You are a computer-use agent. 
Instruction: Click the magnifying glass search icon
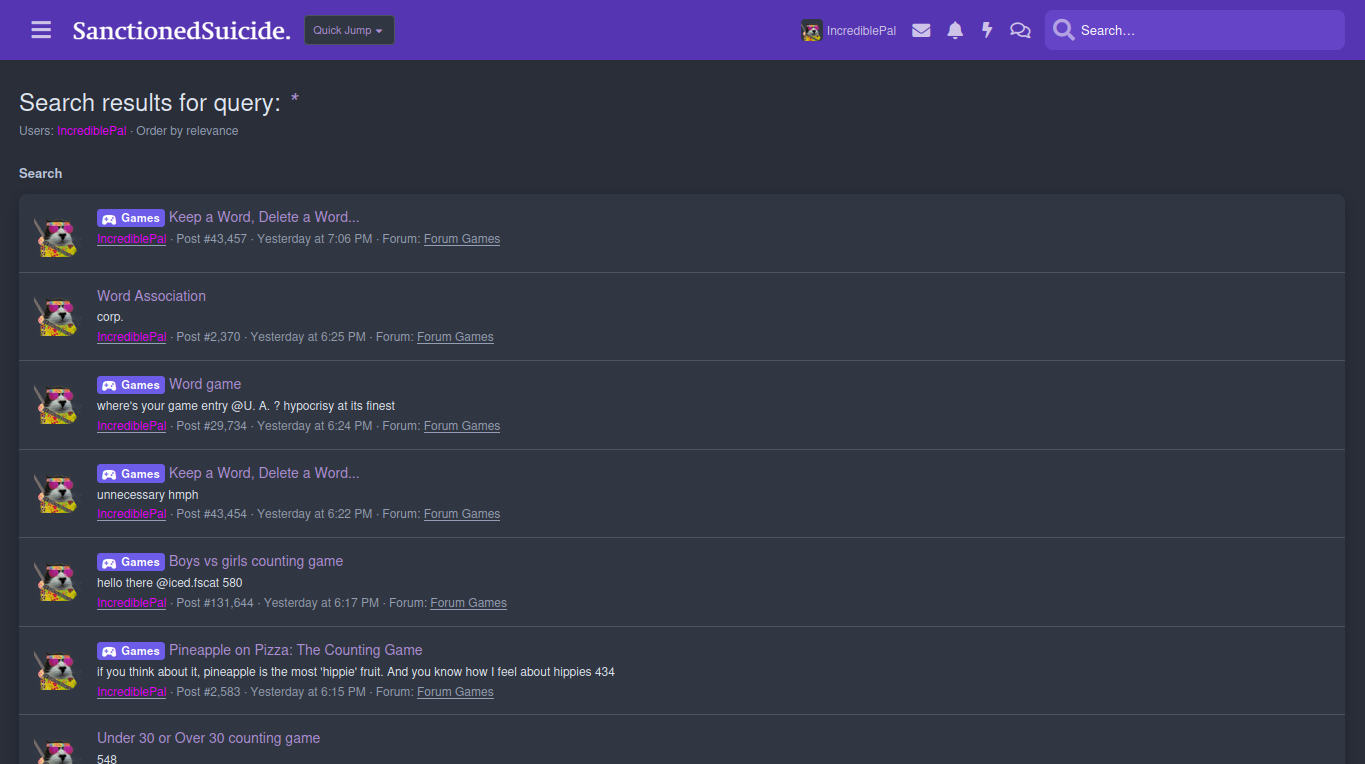pos(1063,31)
